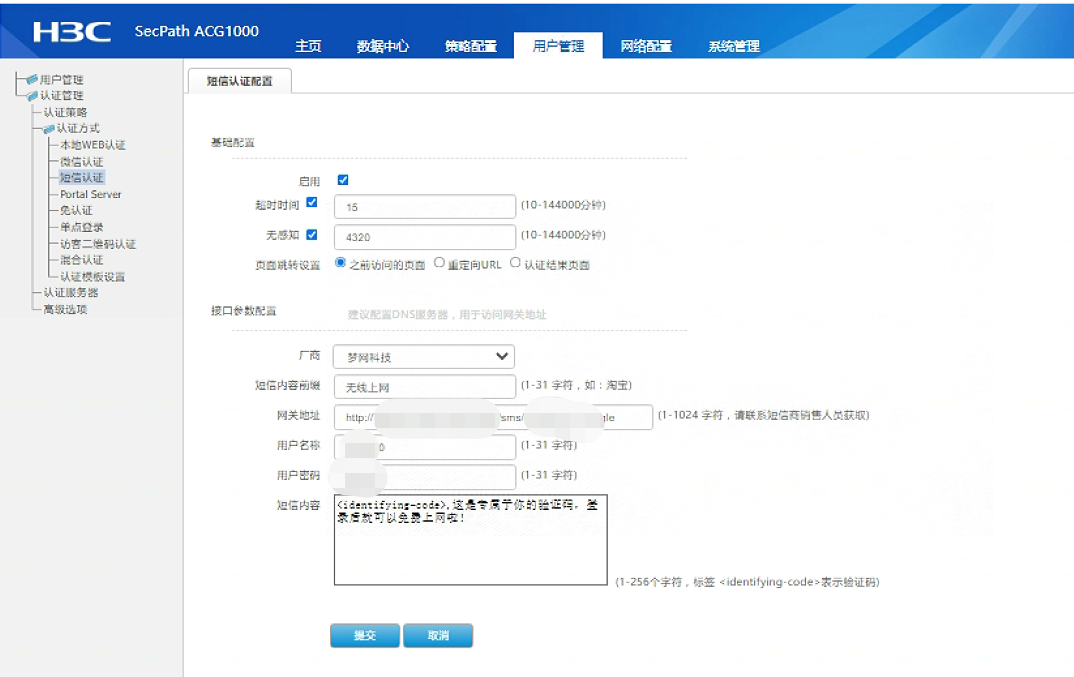Click the 认证管理 tree folder icon
The height and width of the screenshot is (677, 1074).
[32, 96]
